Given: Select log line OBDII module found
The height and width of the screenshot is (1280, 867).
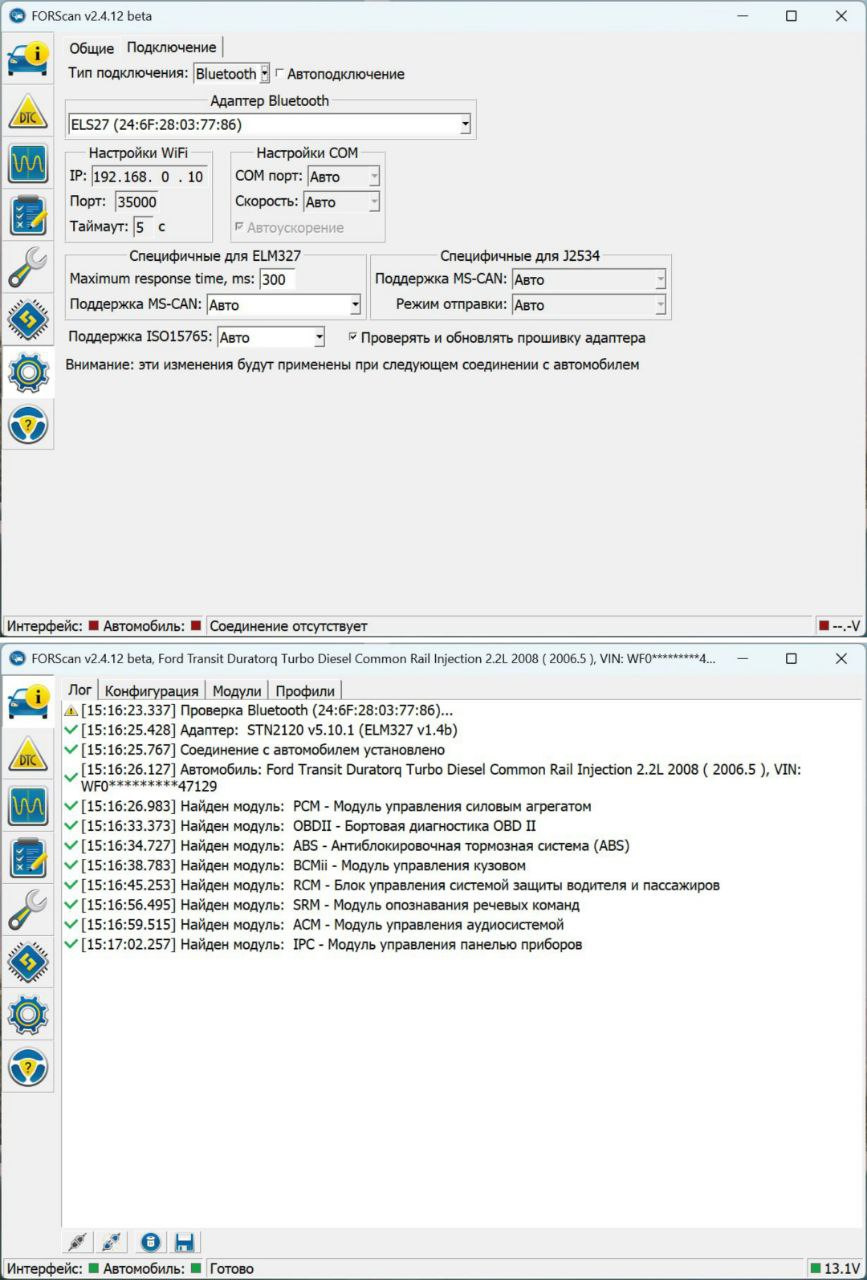Looking at the screenshot, I should (x=300, y=826).
